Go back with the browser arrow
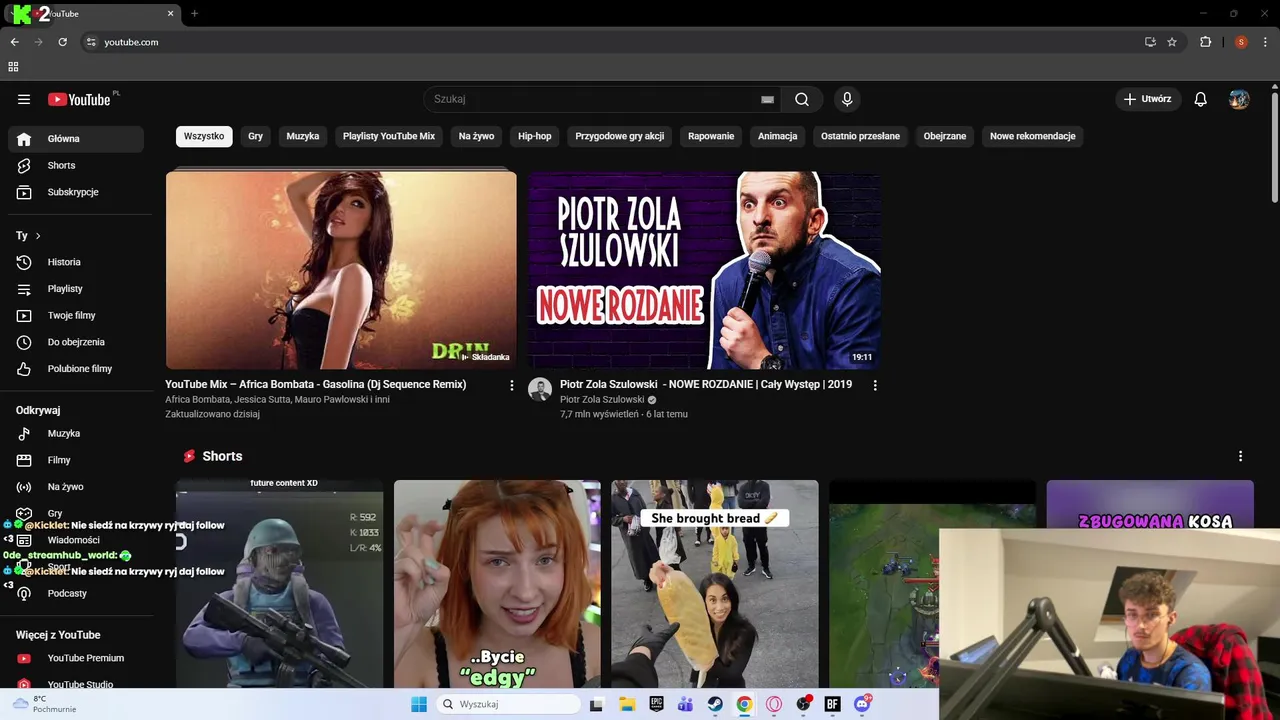Screen dimensions: 1280x720 coord(14,42)
